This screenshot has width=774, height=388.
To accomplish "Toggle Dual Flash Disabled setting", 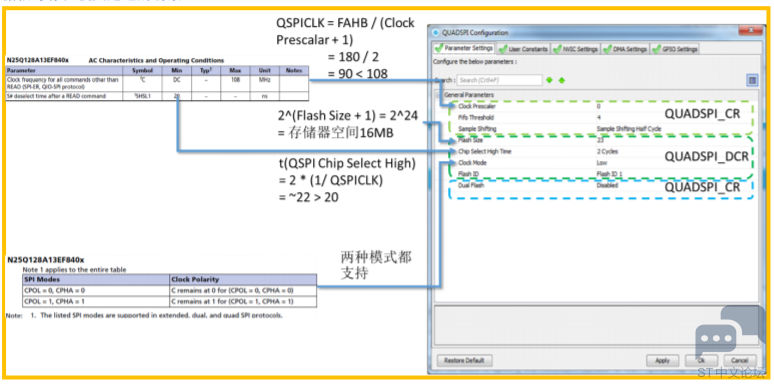I will point(607,186).
